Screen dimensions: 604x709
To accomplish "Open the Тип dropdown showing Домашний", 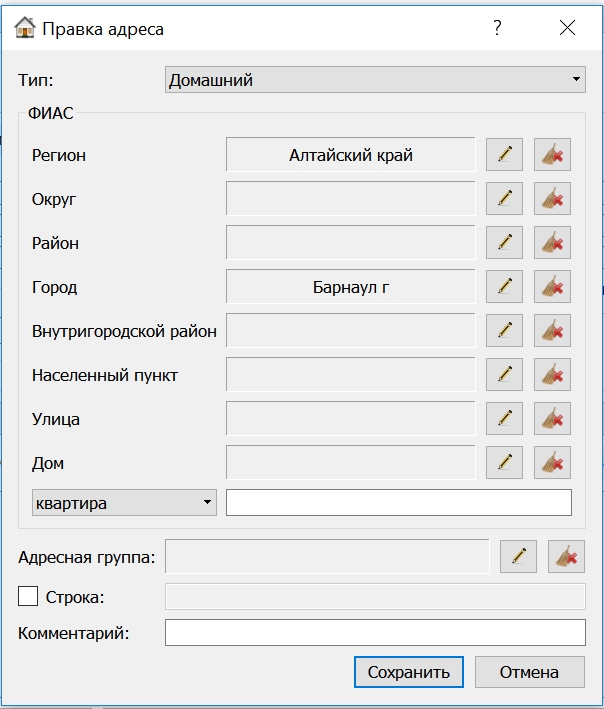I will pos(375,80).
